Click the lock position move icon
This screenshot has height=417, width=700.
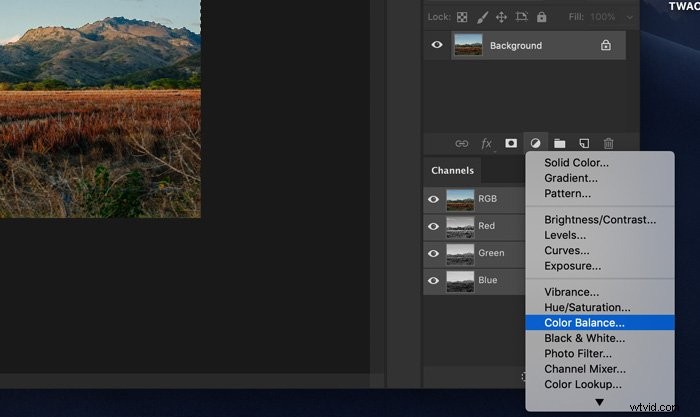(x=501, y=17)
